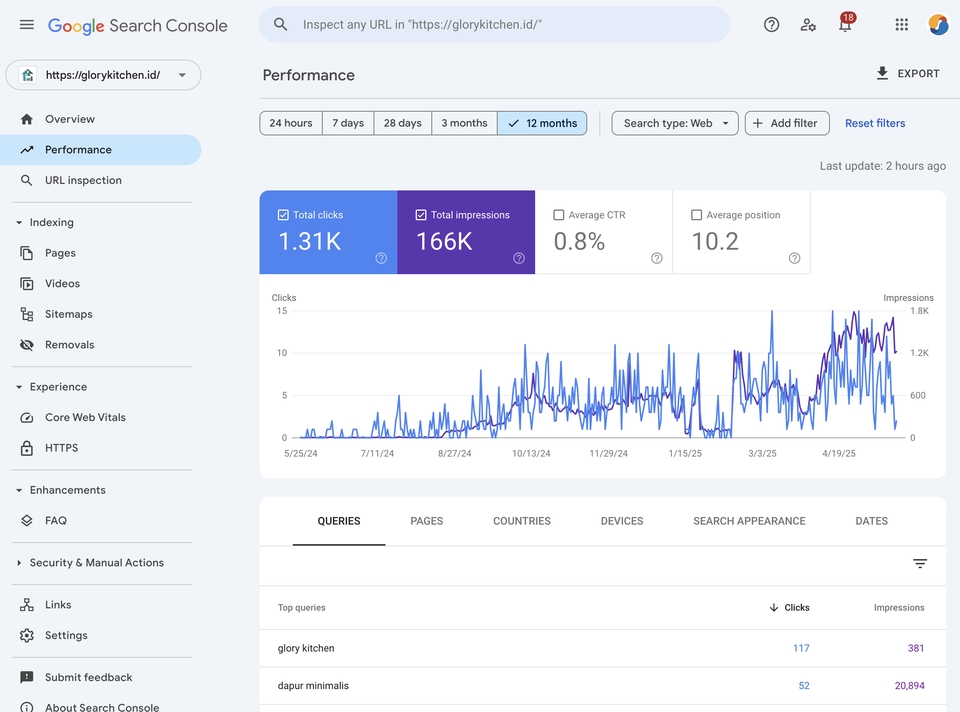Select the 28 days date range

pos(402,123)
